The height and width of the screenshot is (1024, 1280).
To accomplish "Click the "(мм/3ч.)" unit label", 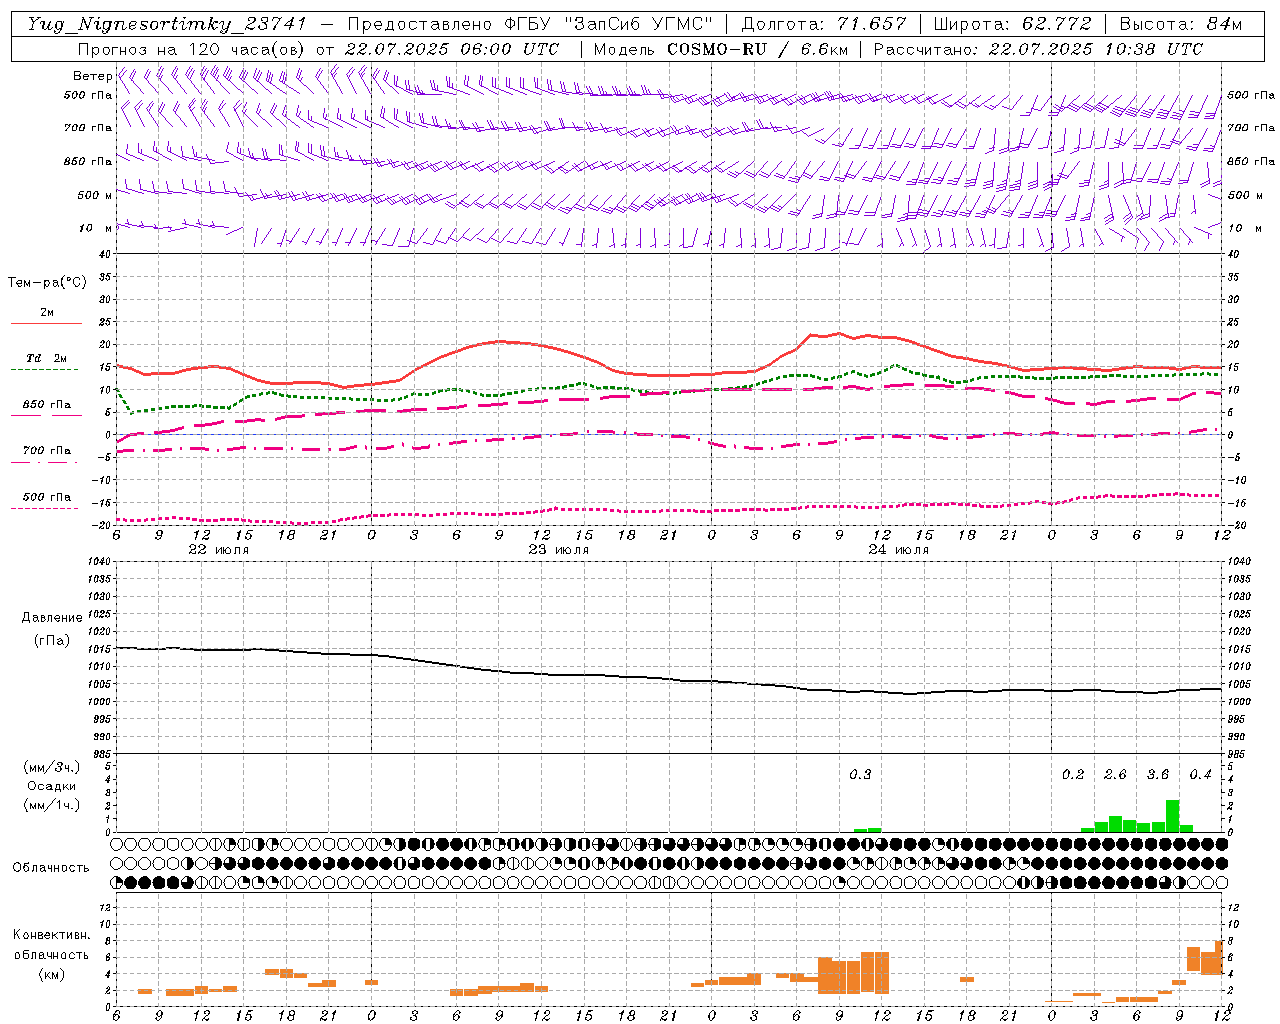I will [x=52, y=767].
